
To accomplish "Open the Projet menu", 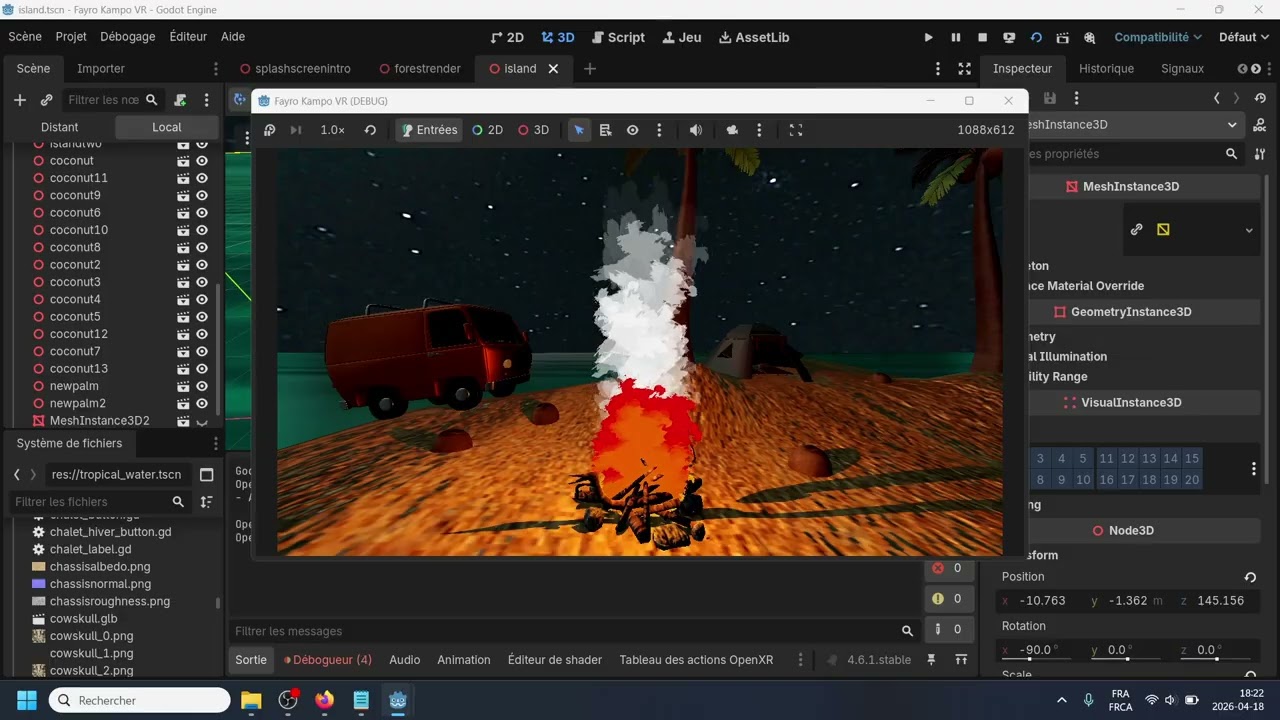I will pyautogui.click(x=71, y=37).
